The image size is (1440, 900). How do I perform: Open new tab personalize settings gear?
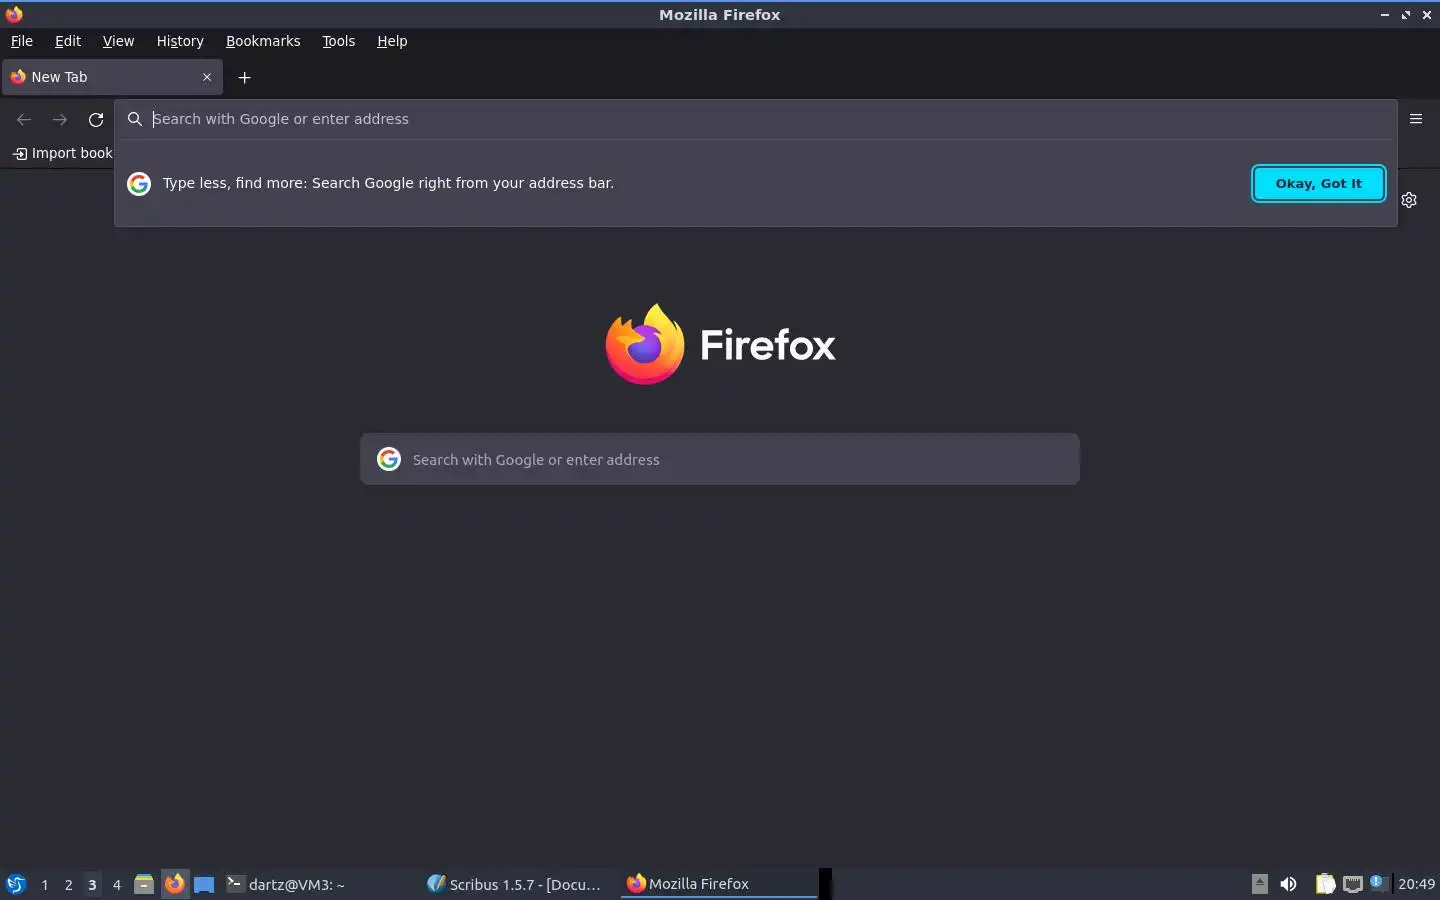(1409, 200)
